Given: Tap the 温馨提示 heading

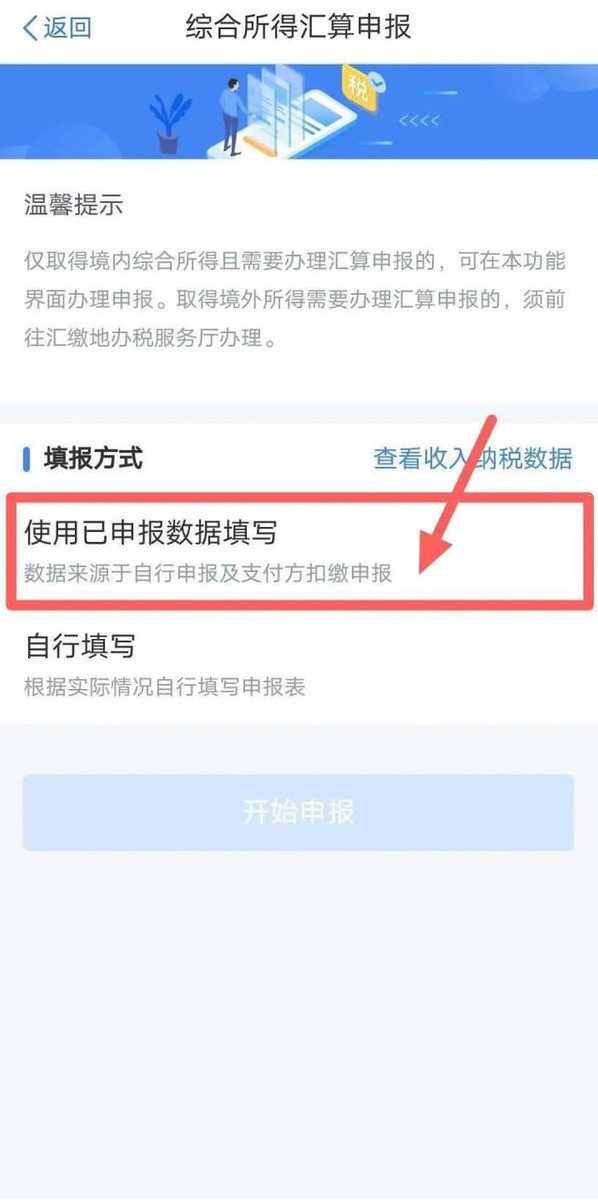Looking at the screenshot, I should coord(74,206).
